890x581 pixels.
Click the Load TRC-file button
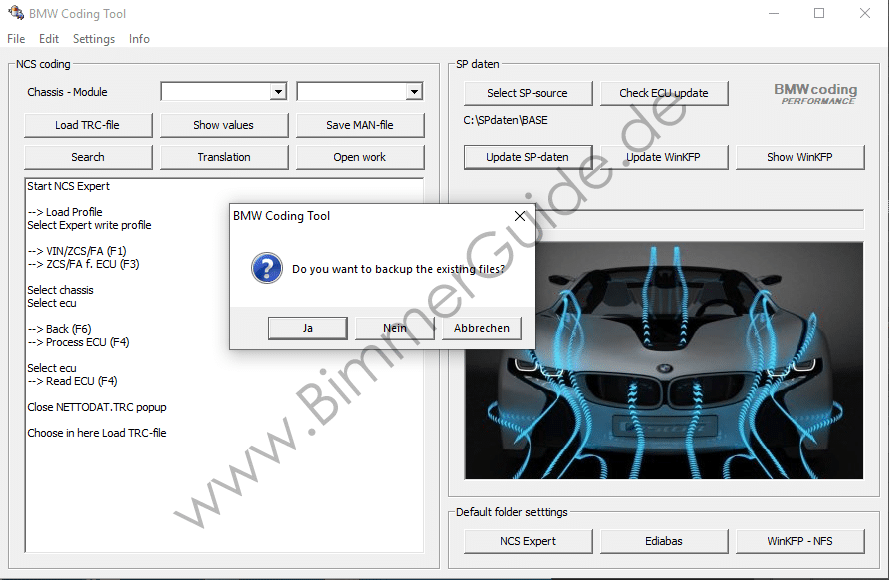coord(88,125)
